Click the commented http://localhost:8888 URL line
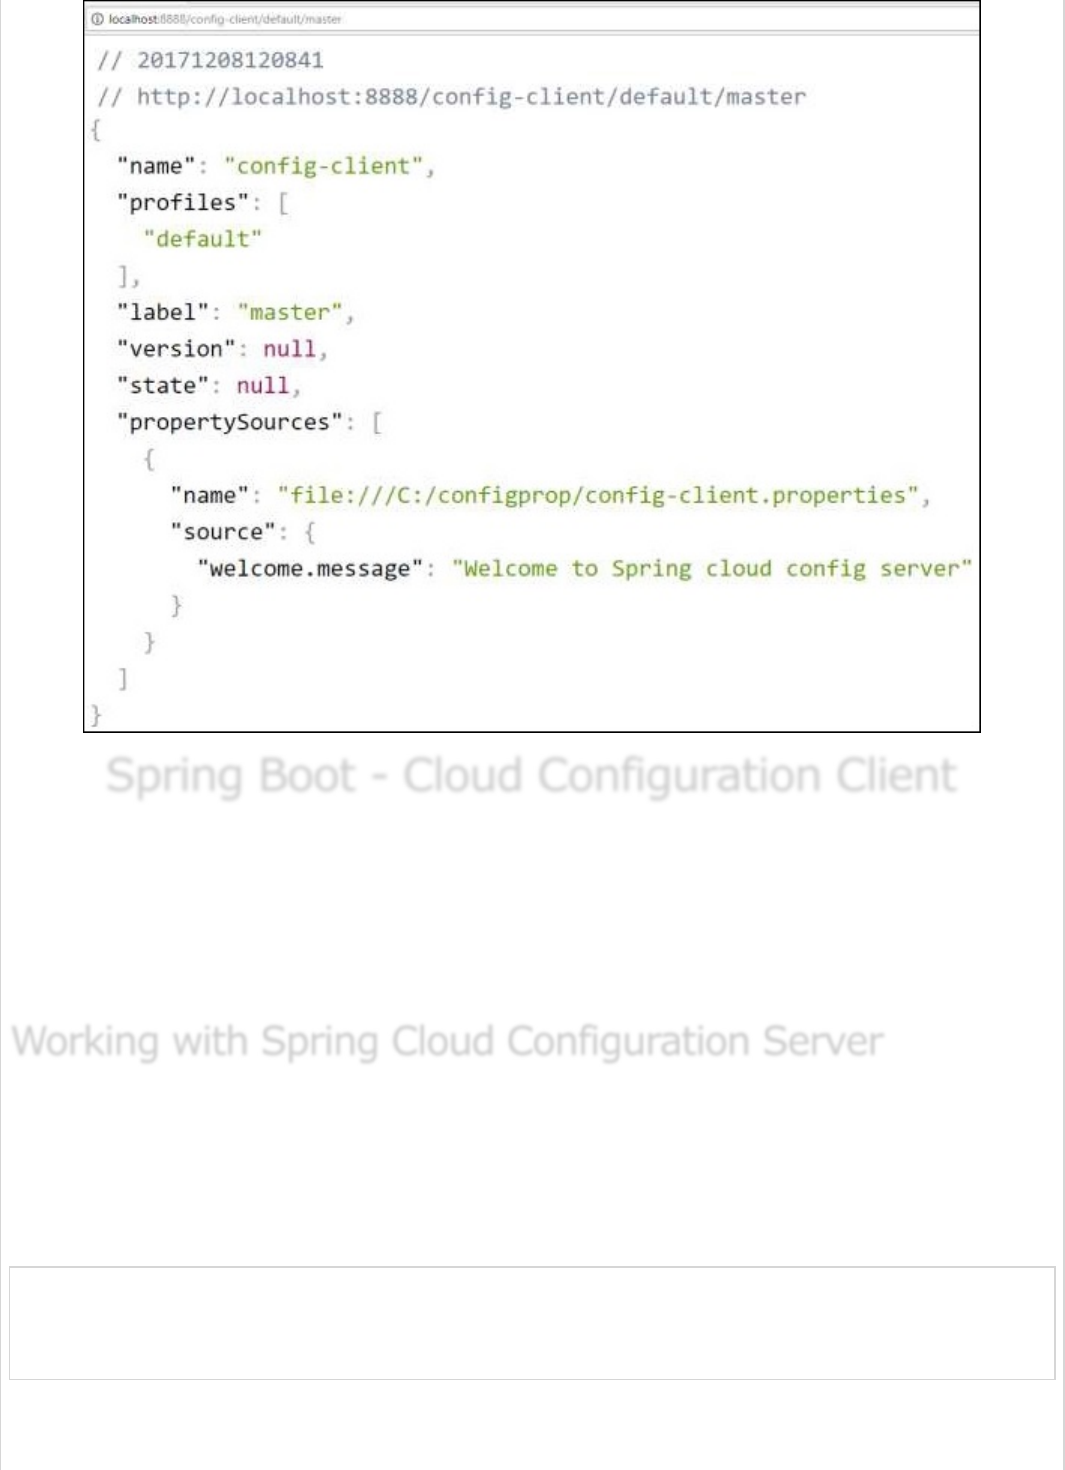Viewport: 1065px width, 1470px height. click(x=451, y=97)
